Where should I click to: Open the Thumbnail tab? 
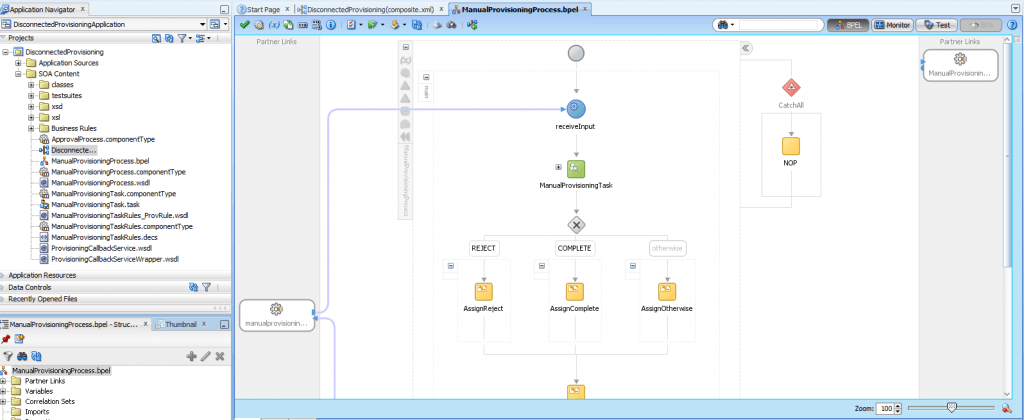[x=180, y=324]
